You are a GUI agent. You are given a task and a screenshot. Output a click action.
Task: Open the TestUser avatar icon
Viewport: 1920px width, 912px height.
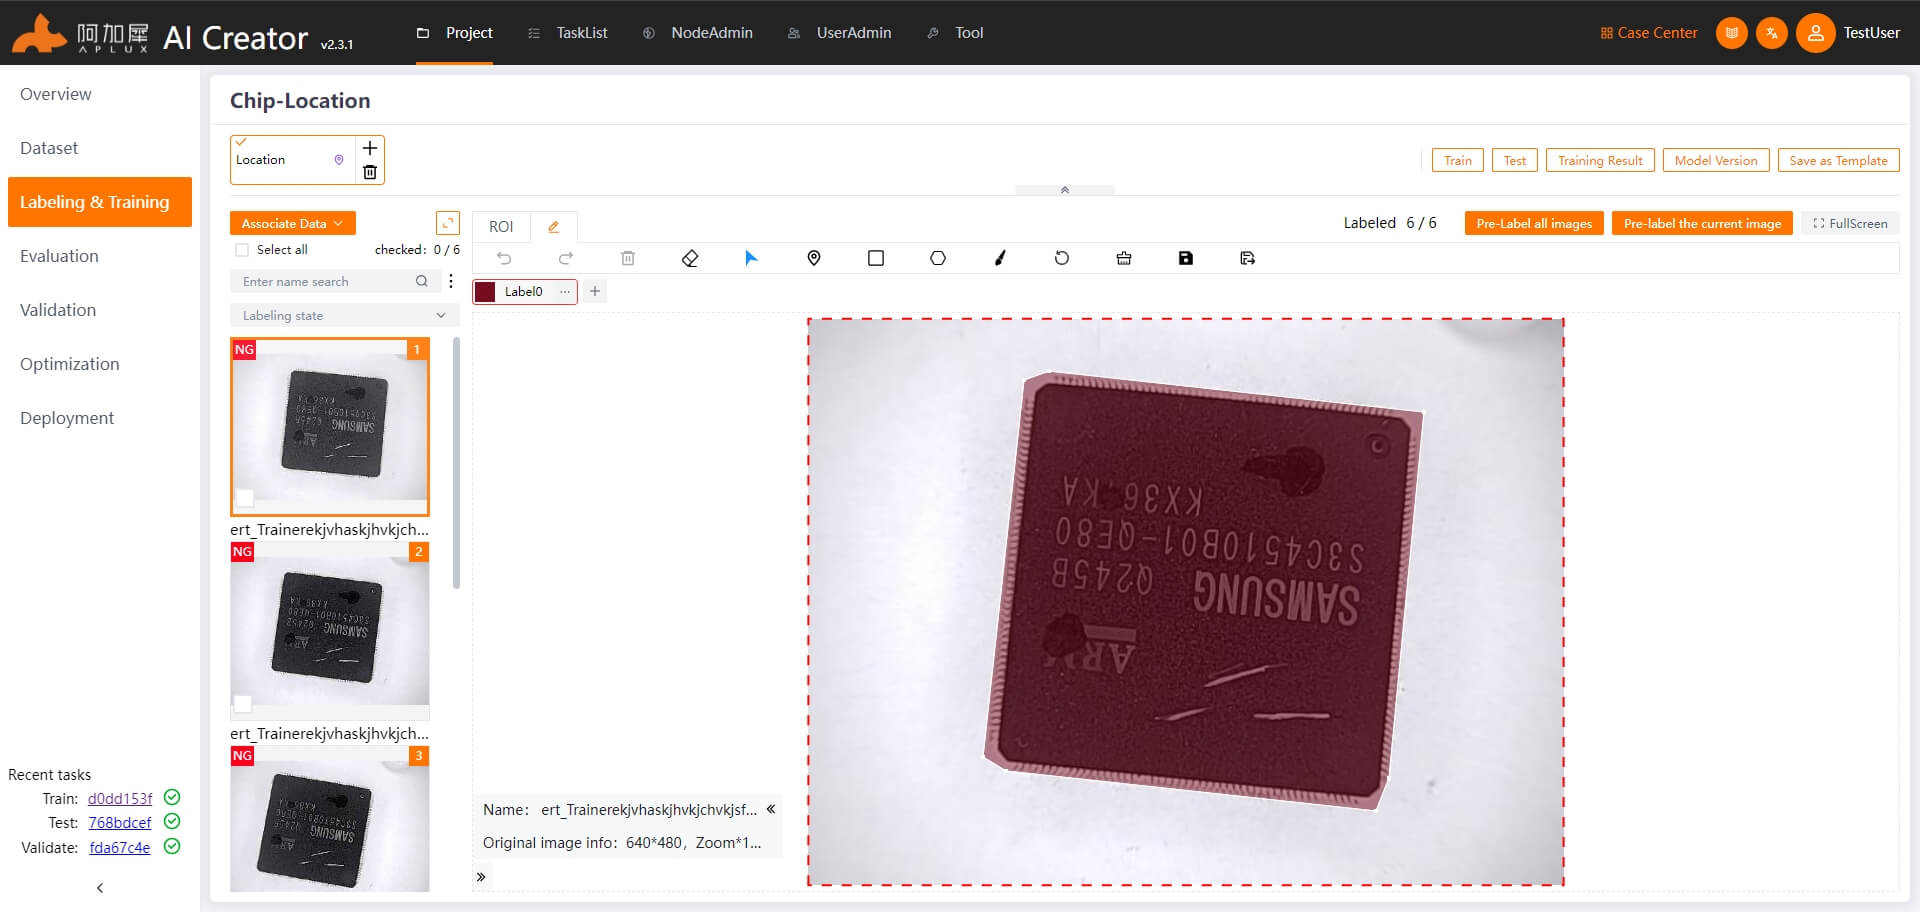(x=1815, y=33)
